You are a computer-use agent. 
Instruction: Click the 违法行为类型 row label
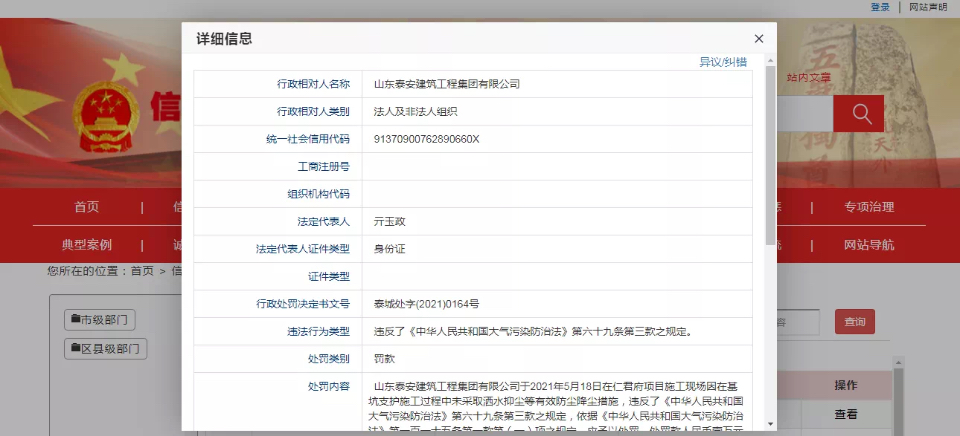pos(318,331)
